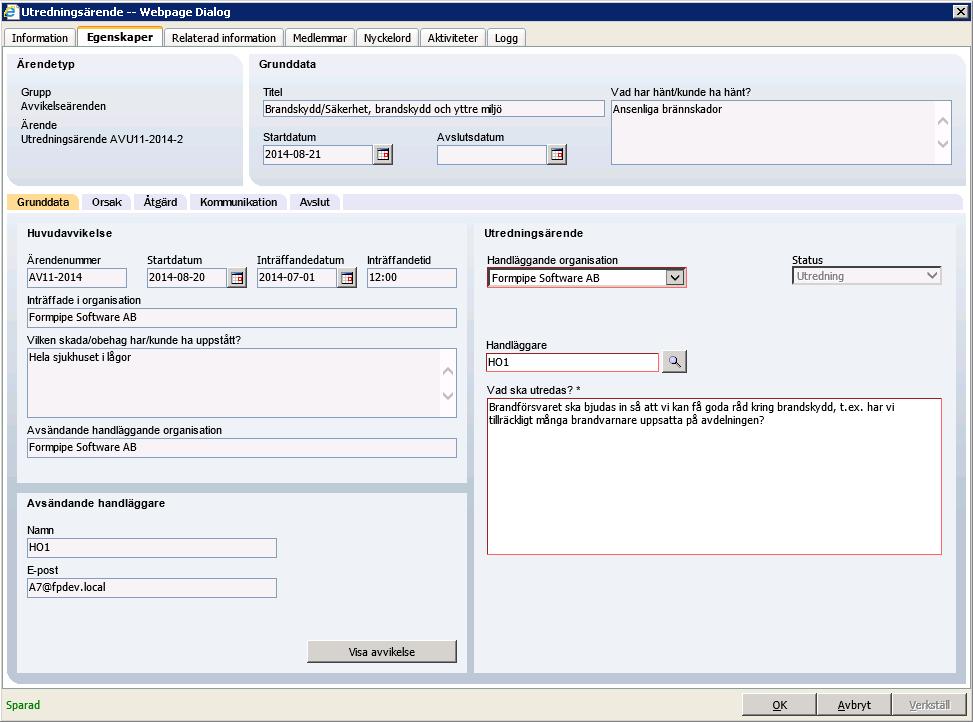The image size is (973, 722).
Task: Click the Inträffandetid field showing 12:00
Action: 411,277
